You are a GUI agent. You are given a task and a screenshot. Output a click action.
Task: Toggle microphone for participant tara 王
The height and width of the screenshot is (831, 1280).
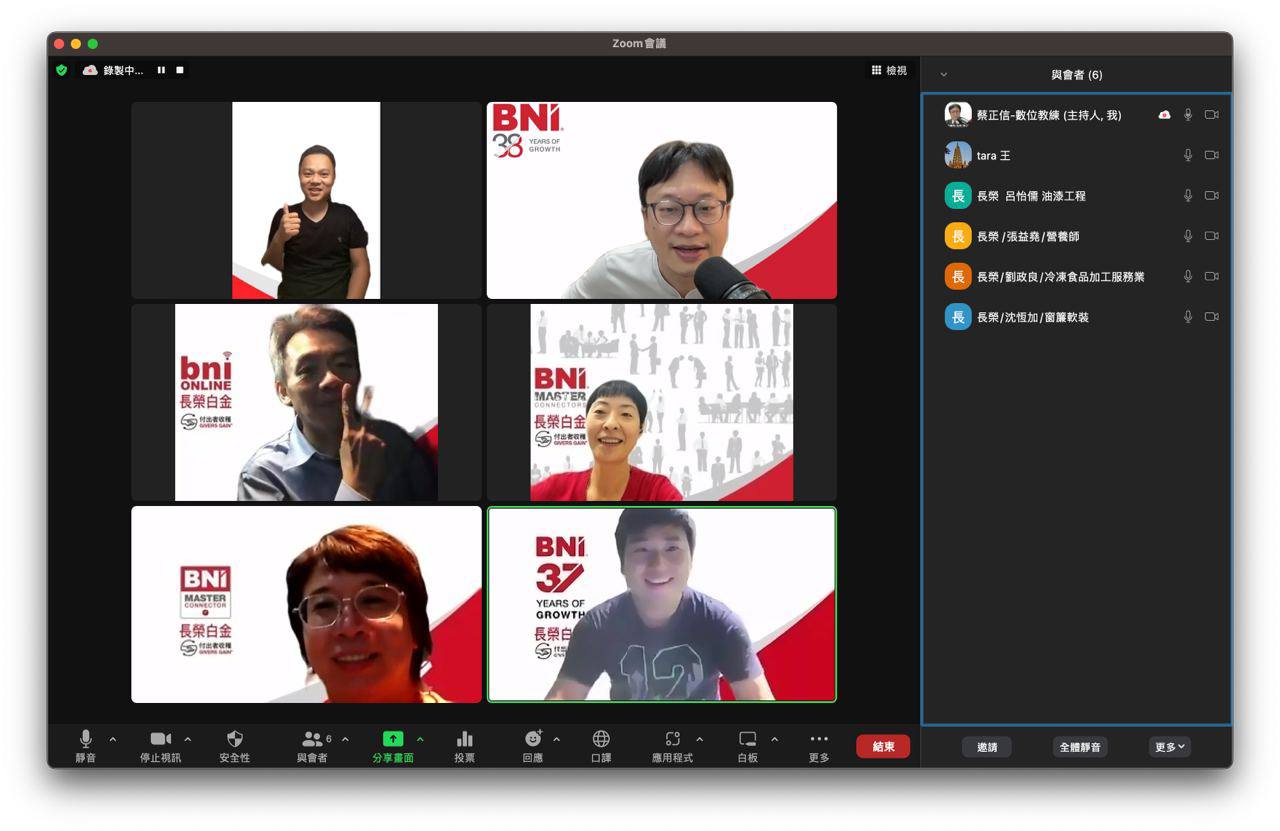pos(1188,155)
